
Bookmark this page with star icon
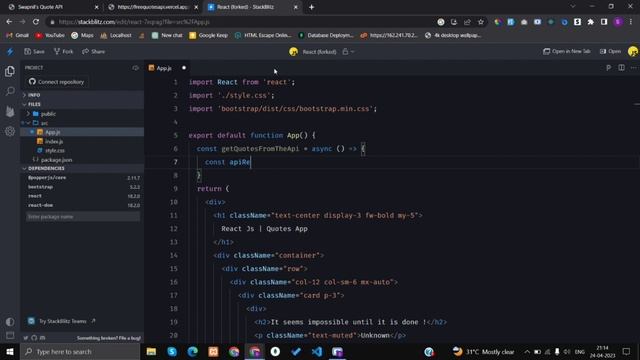tap(480, 22)
